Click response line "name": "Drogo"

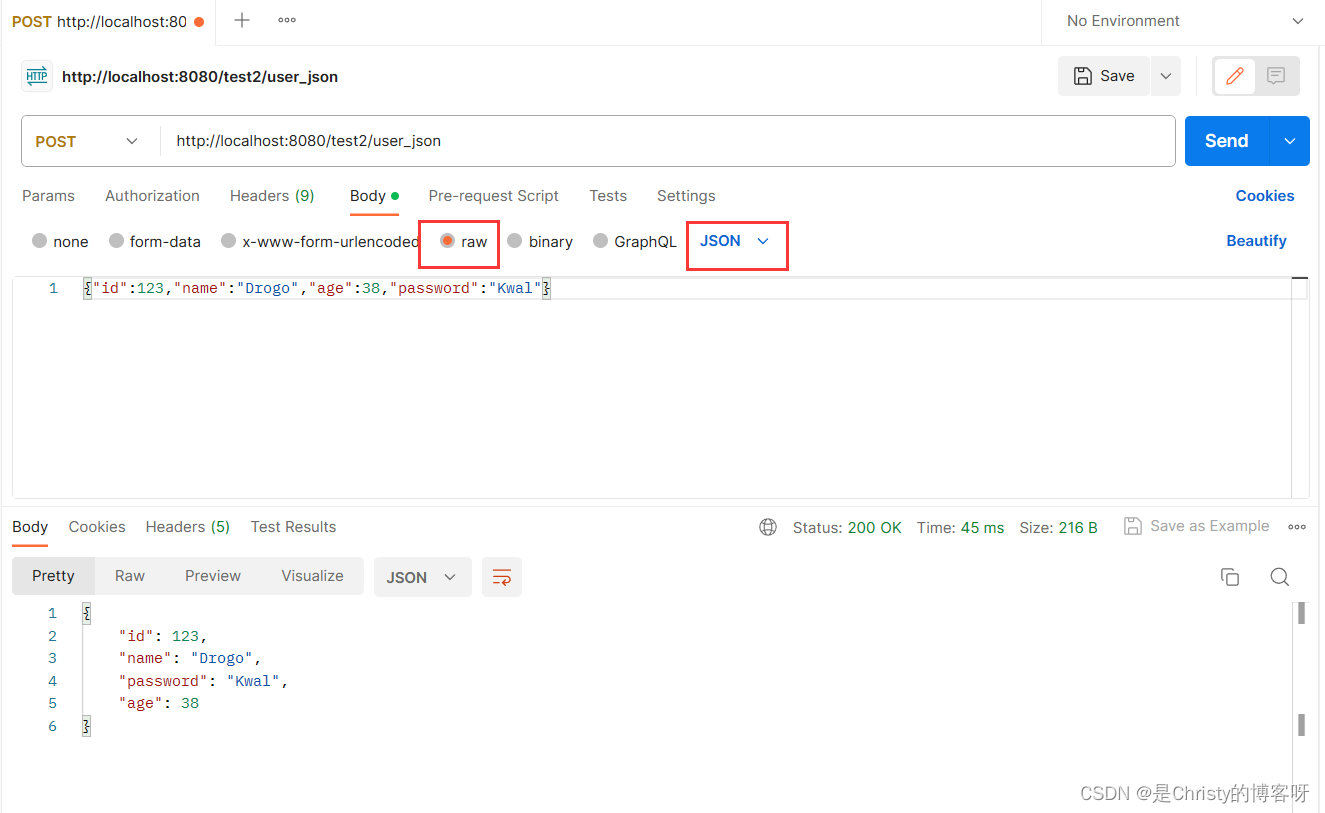190,658
